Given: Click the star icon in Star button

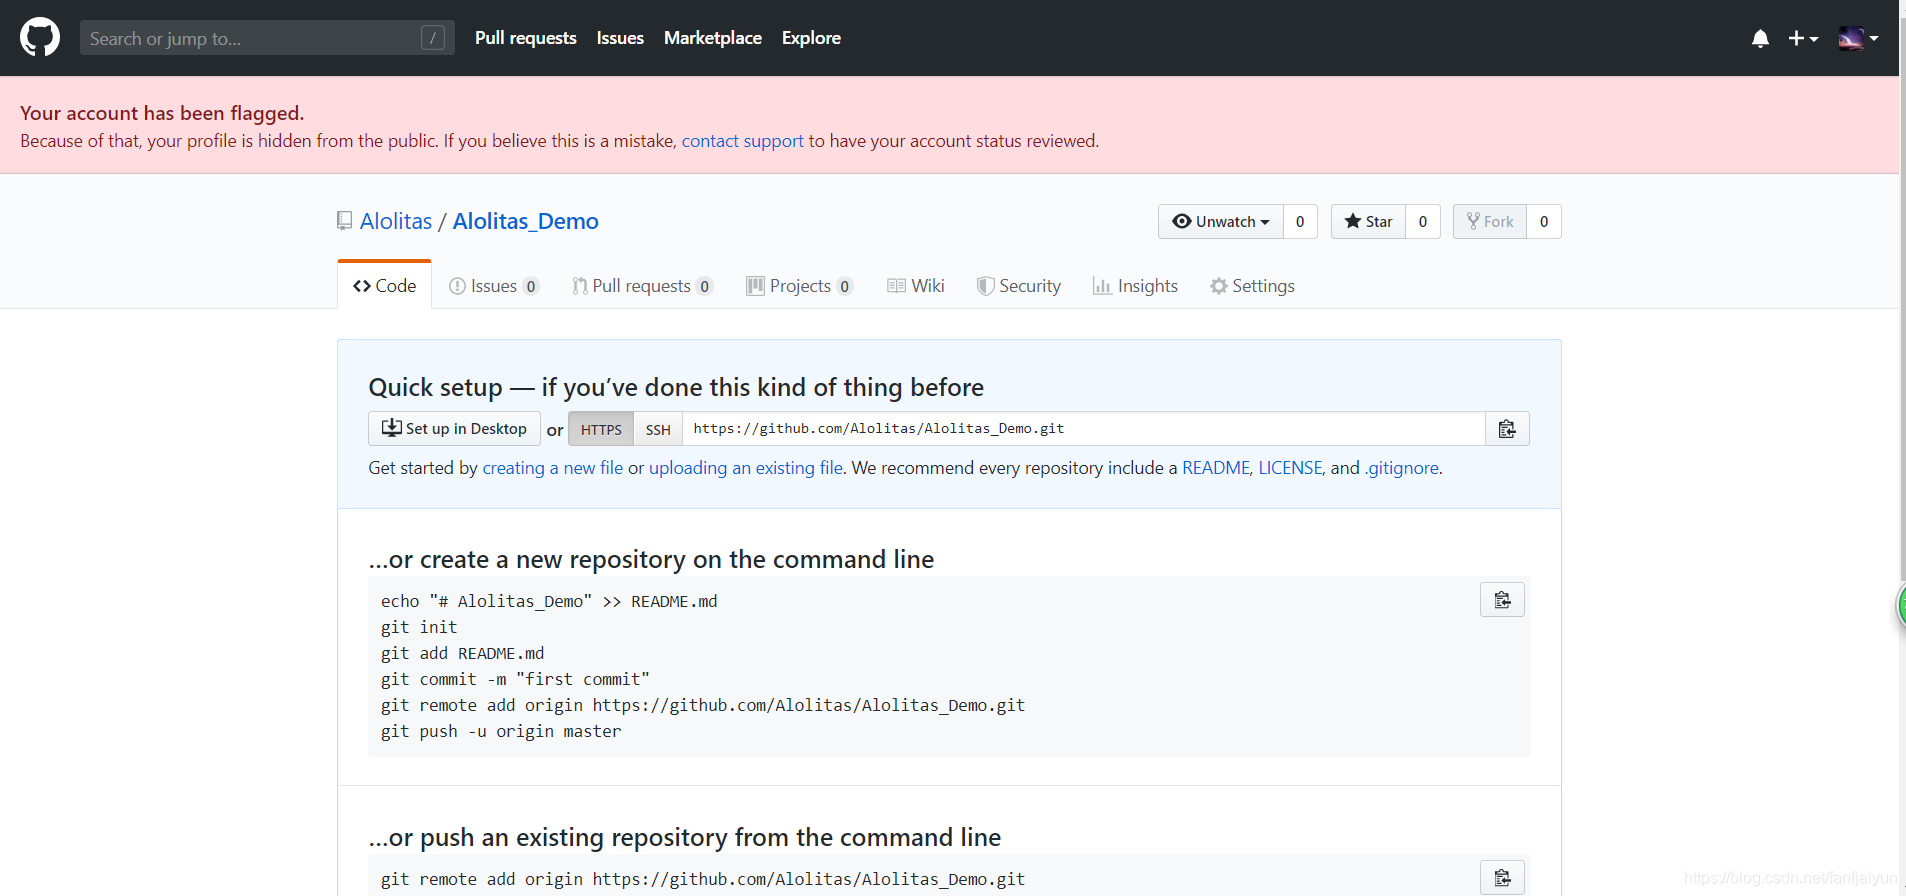Looking at the screenshot, I should (1353, 221).
